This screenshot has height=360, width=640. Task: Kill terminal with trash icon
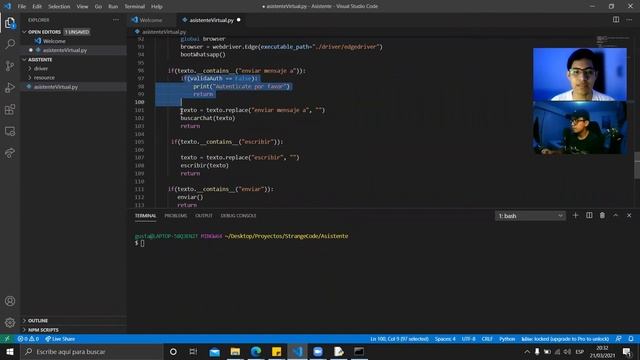602,216
